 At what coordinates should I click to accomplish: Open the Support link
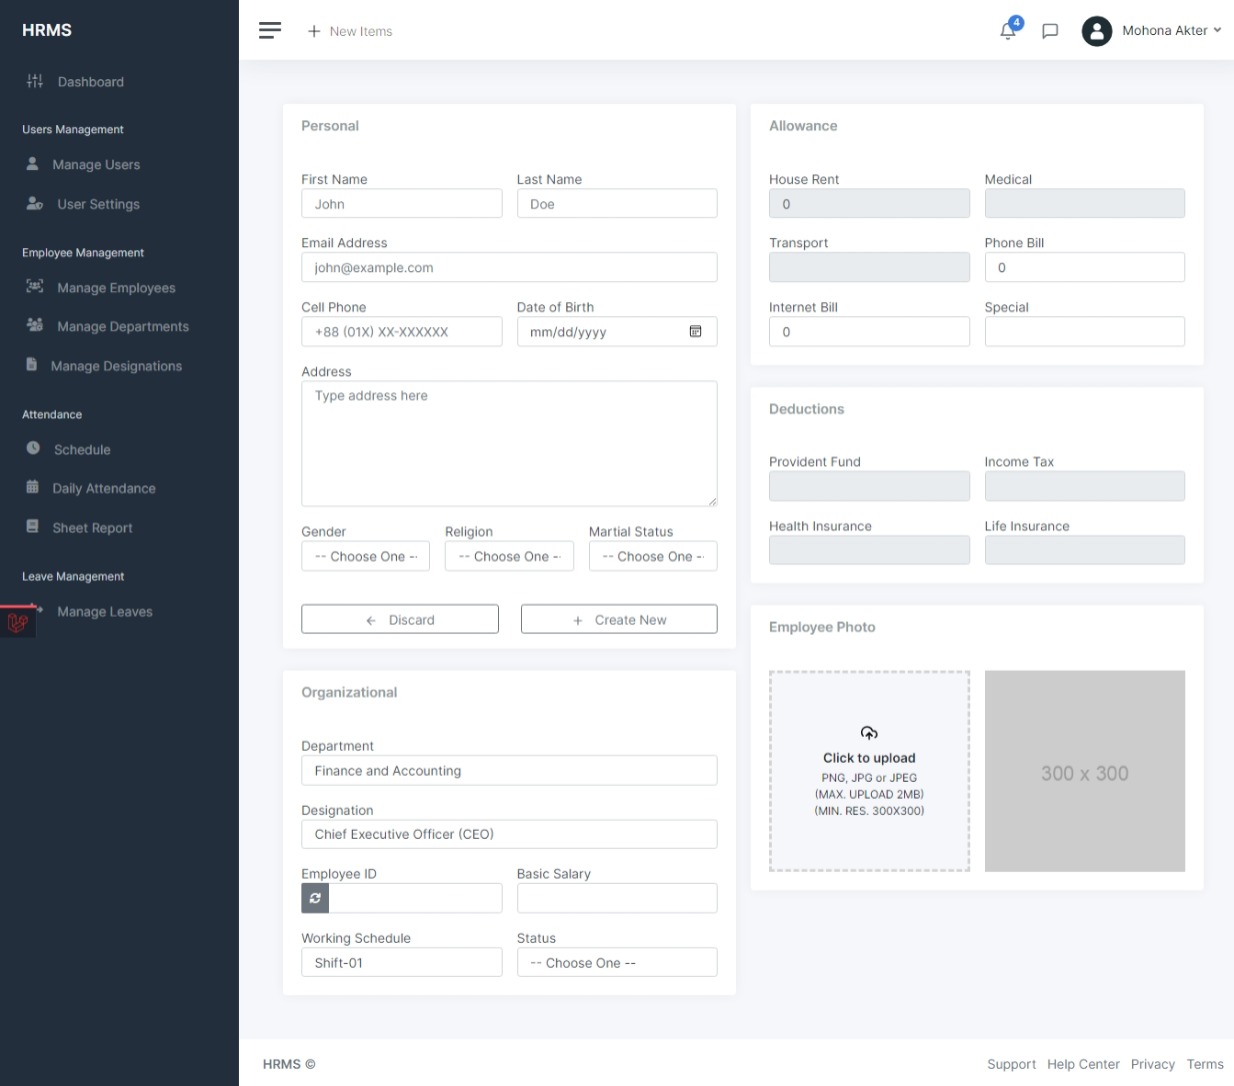point(1011,1064)
